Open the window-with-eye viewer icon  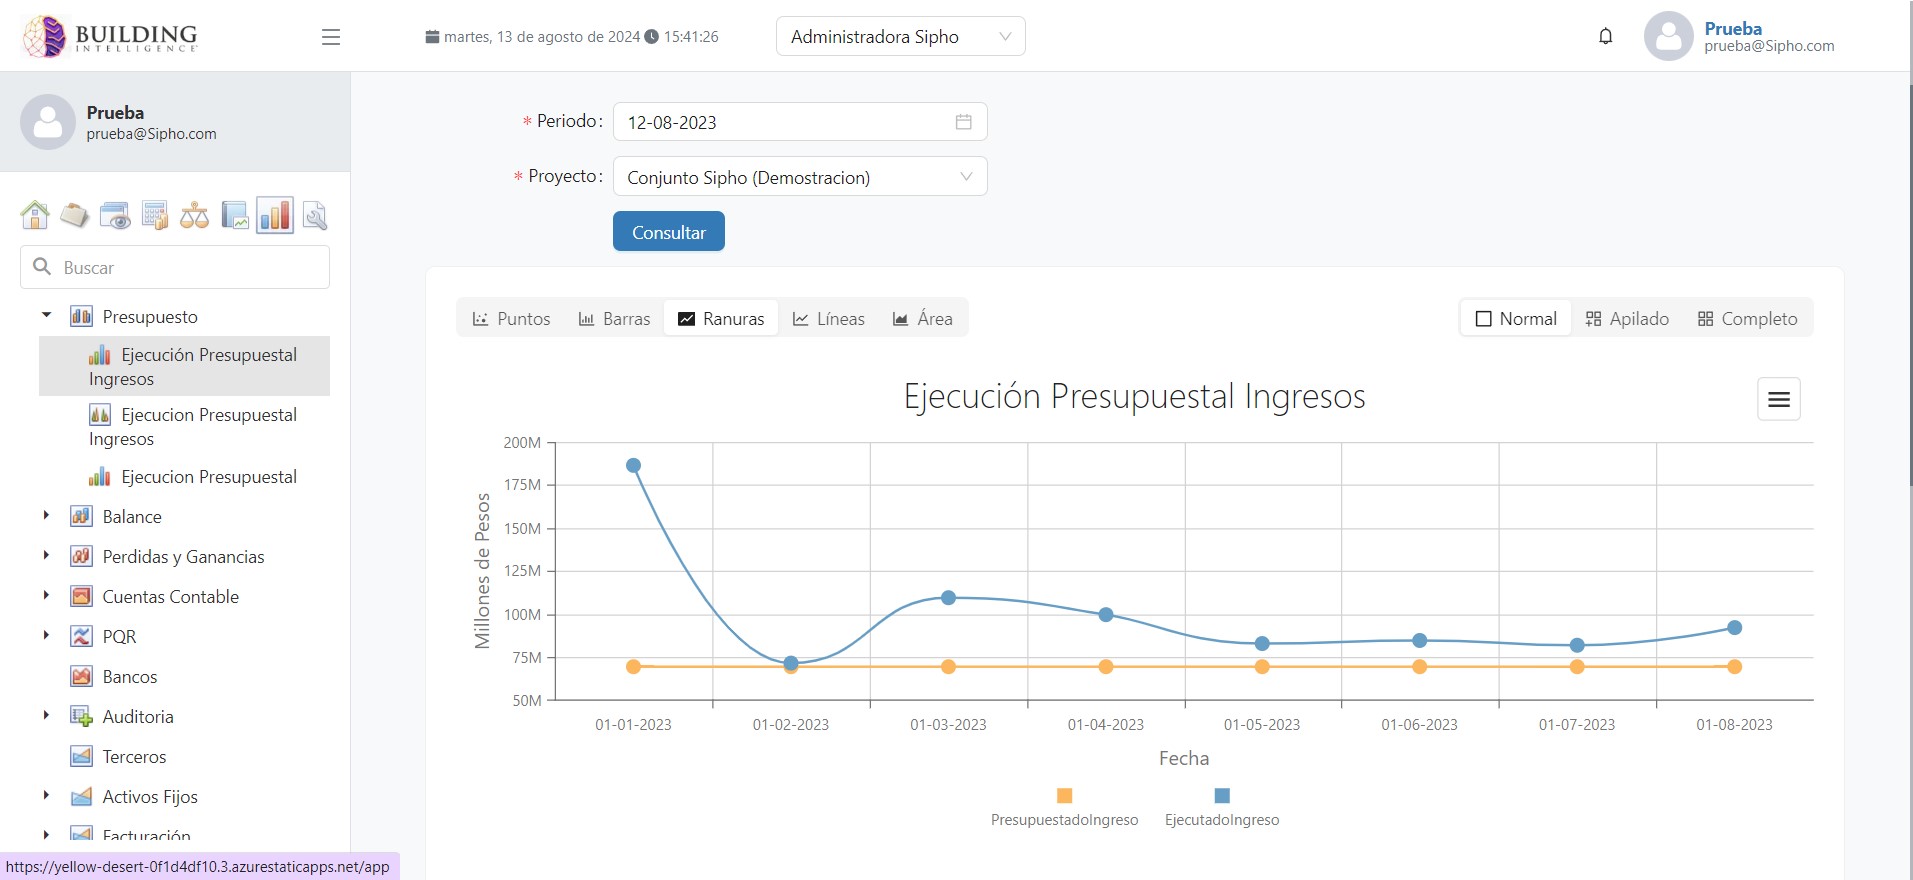[115, 215]
